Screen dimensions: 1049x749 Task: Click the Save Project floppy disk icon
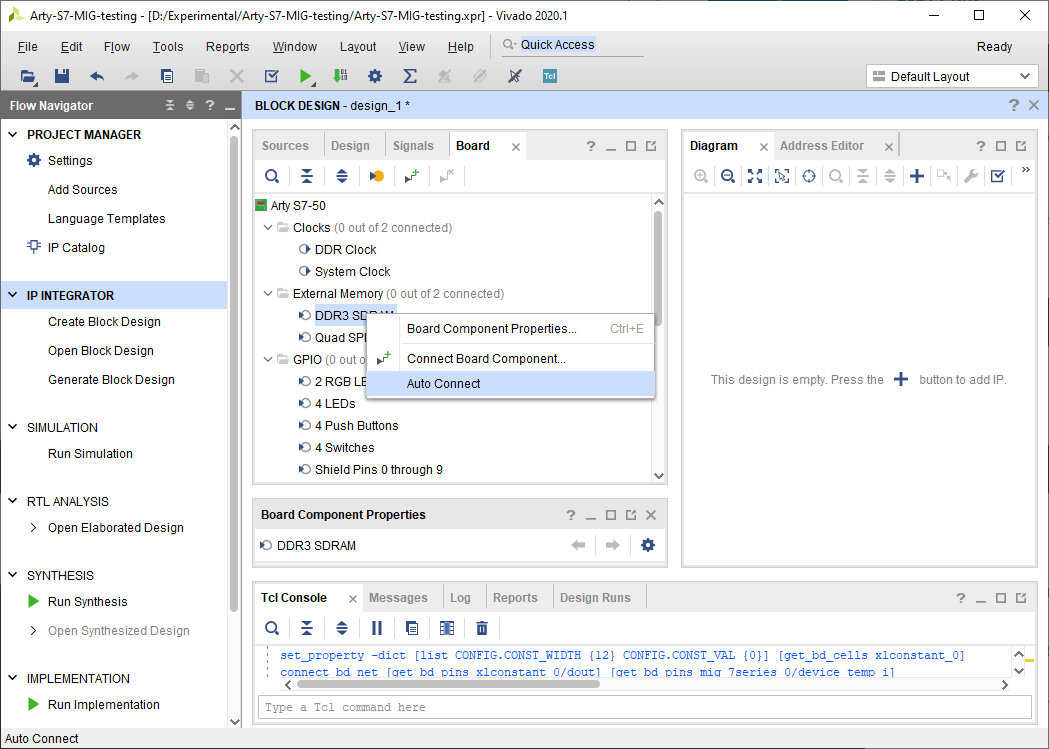[x=62, y=76]
